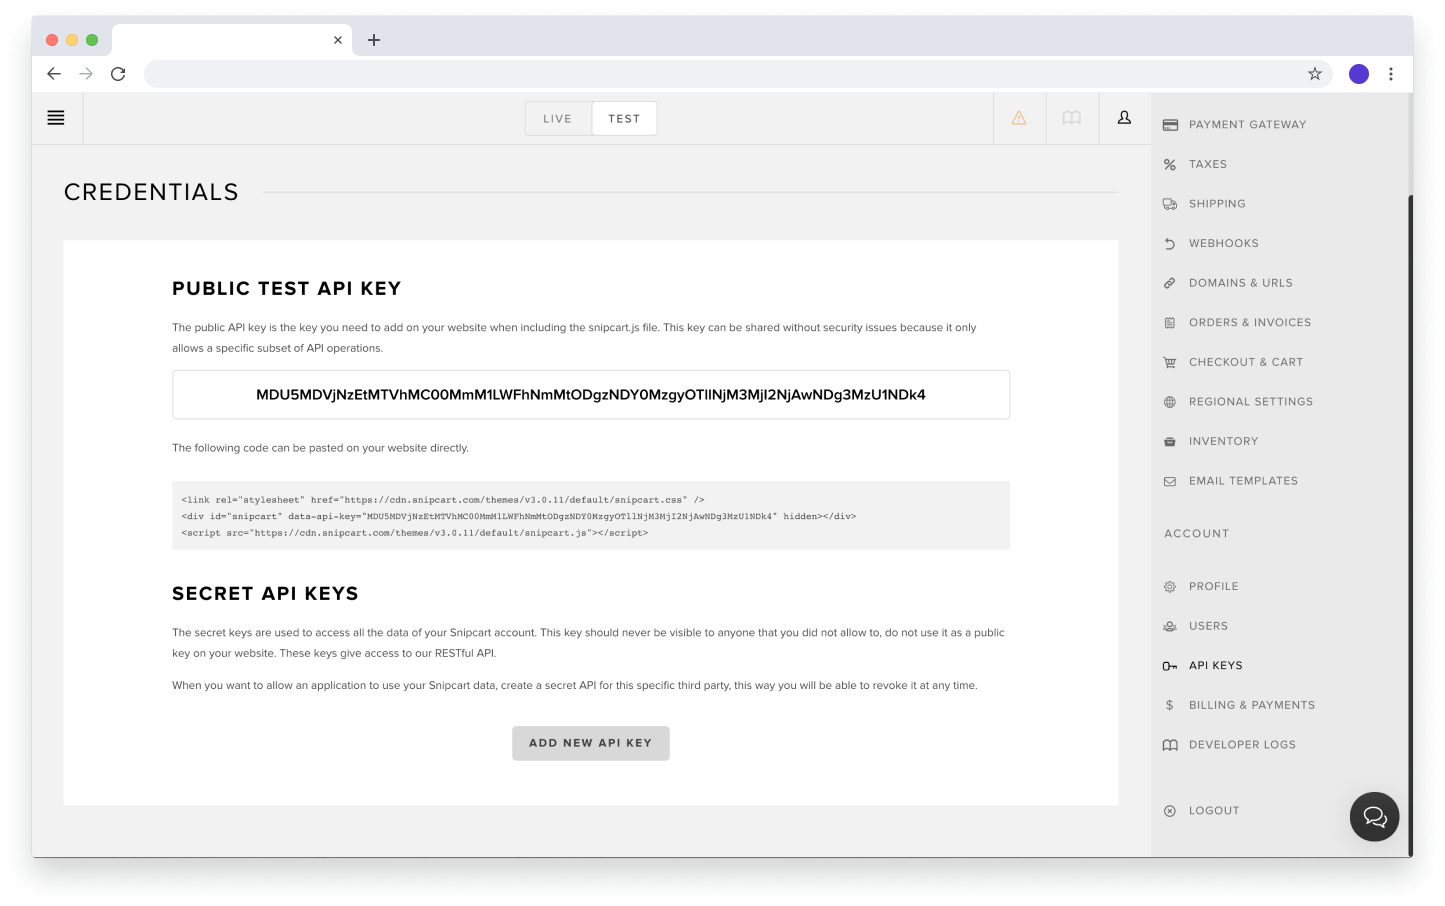Click the Regional Settings globe icon
The image size is (1445, 906).
[x=1170, y=402]
